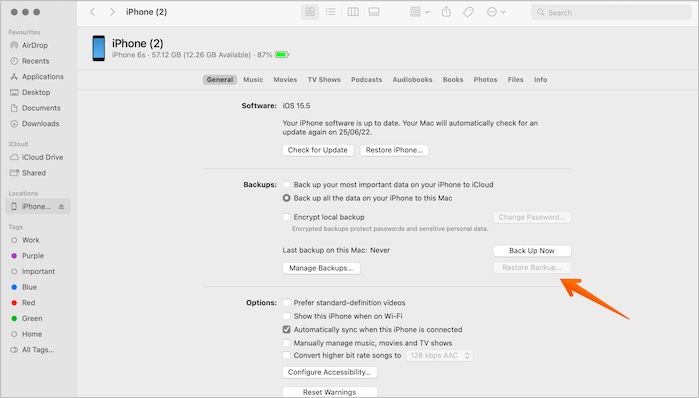Image resolution: width=699 pixels, height=398 pixels.
Task: Enable Prefer standard-definition videos
Action: (x=287, y=303)
